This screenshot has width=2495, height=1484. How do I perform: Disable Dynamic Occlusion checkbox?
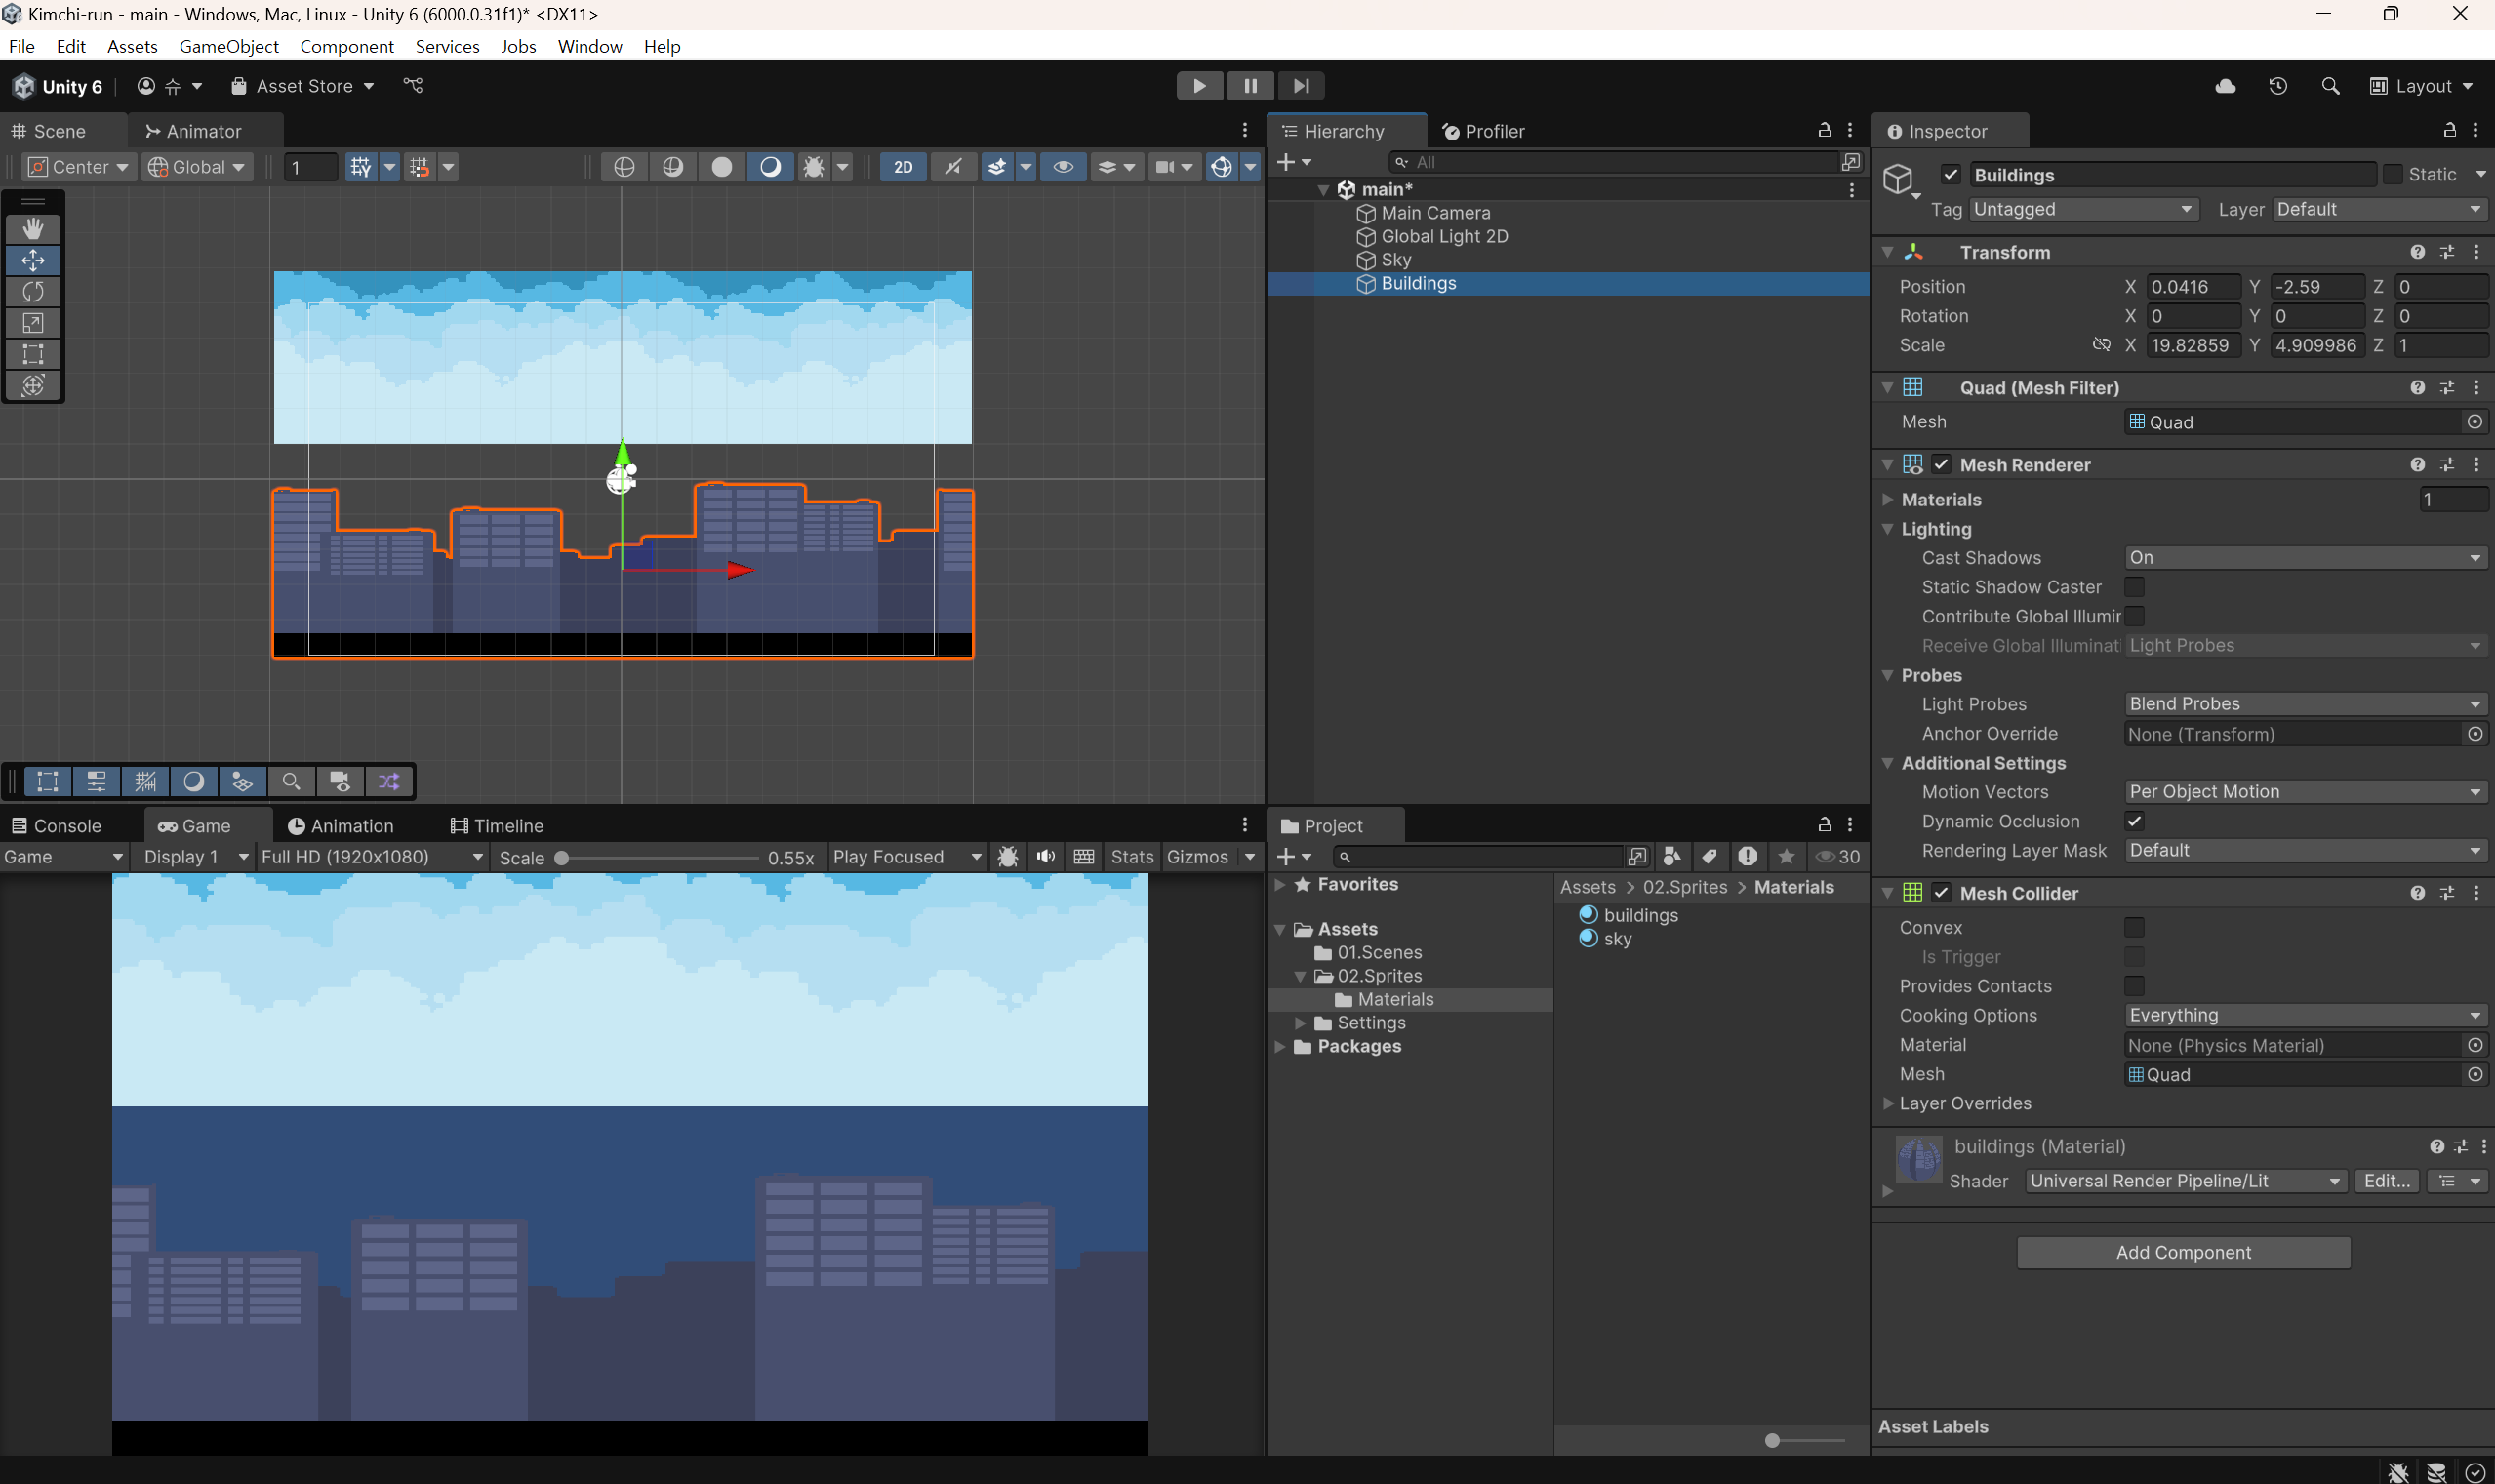click(x=2134, y=821)
